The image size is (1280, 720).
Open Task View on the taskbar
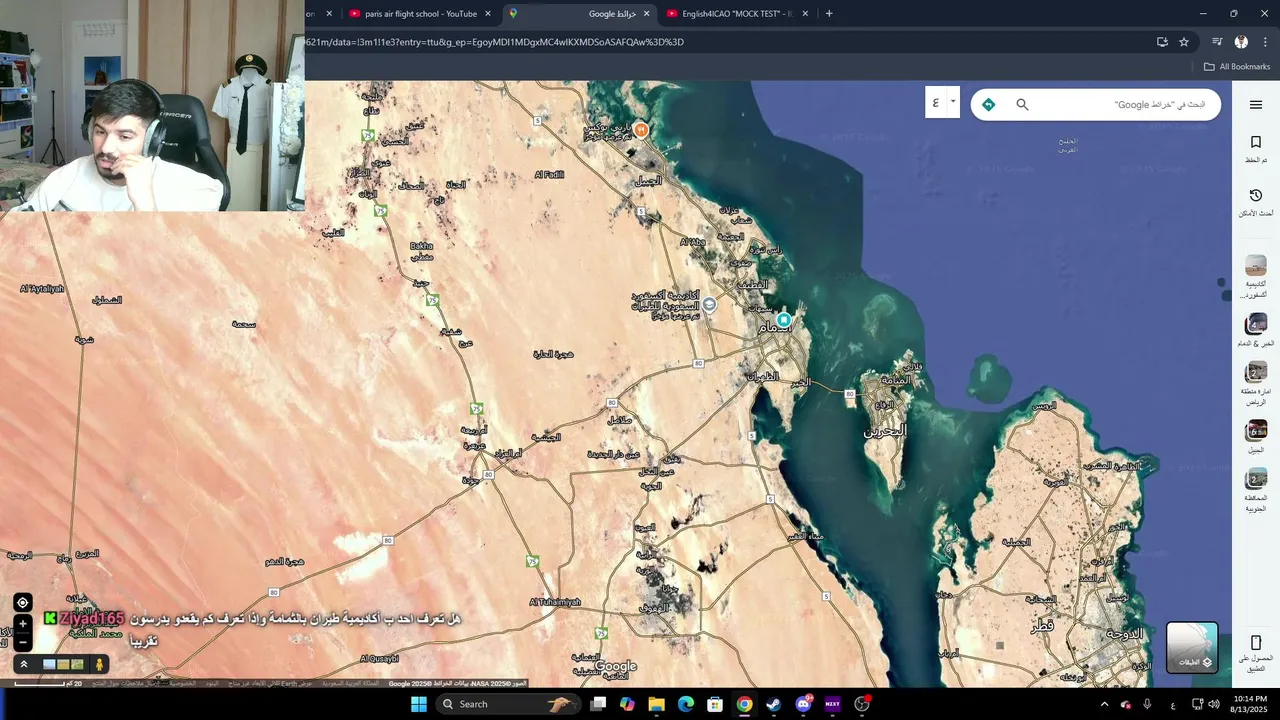pyautogui.click(x=598, y=704)
